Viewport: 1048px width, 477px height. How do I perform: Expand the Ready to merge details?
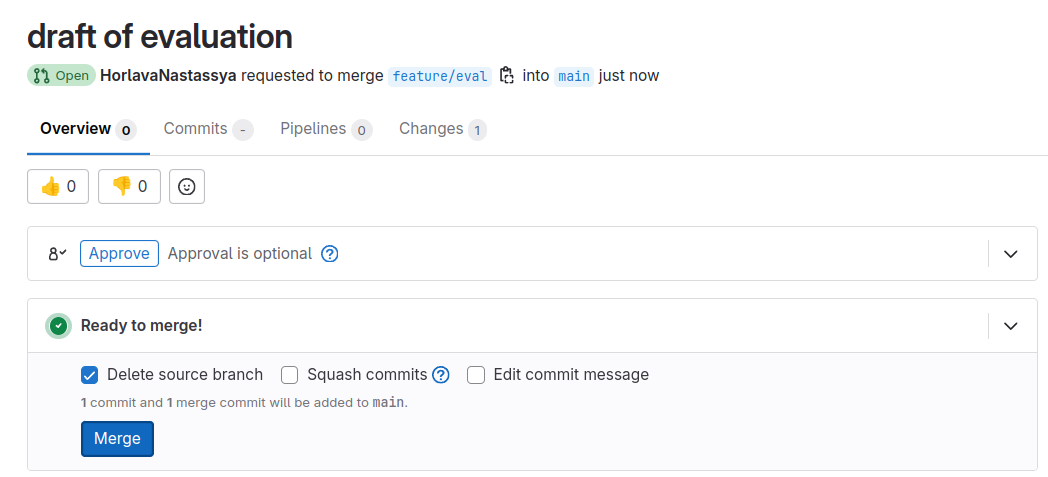[x=1011, y=325]
